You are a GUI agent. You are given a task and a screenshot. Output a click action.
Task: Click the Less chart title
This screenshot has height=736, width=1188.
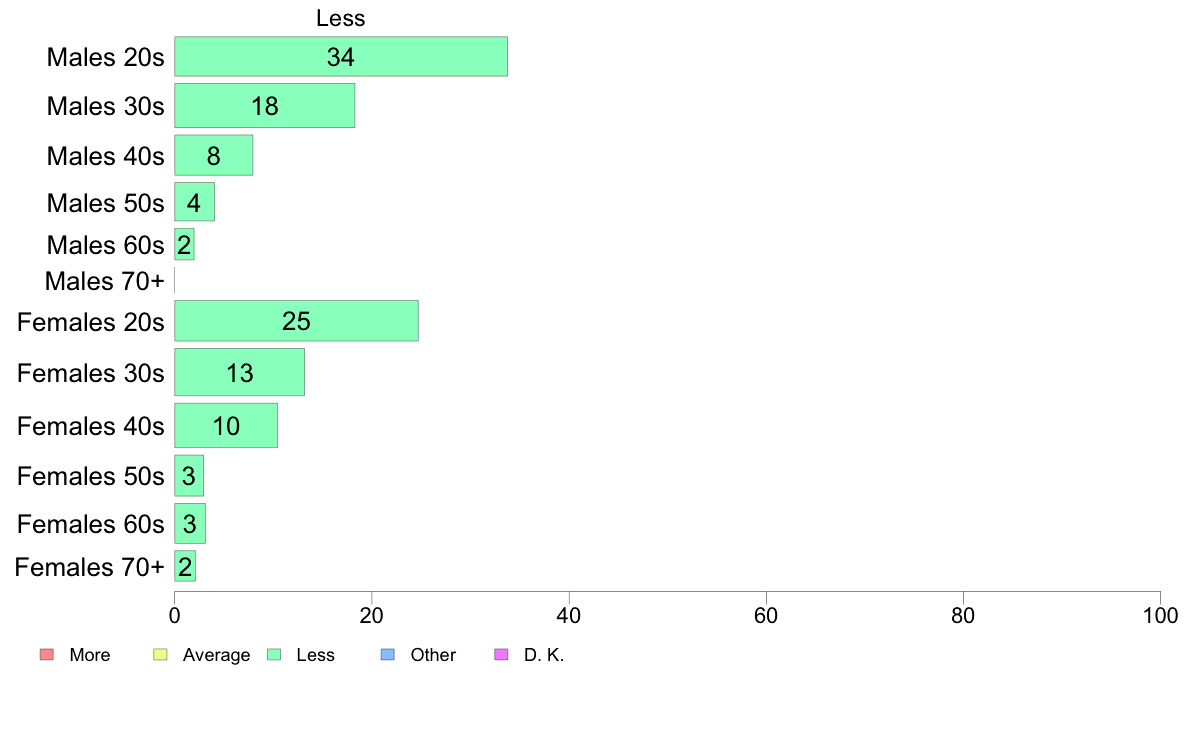click(x=341, y=18)
